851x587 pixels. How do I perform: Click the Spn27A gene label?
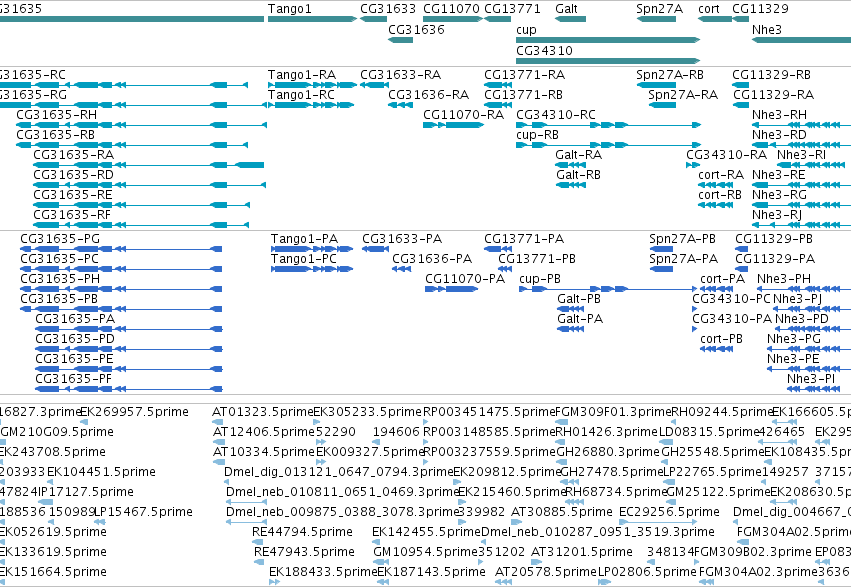click(x=659, y=9)
